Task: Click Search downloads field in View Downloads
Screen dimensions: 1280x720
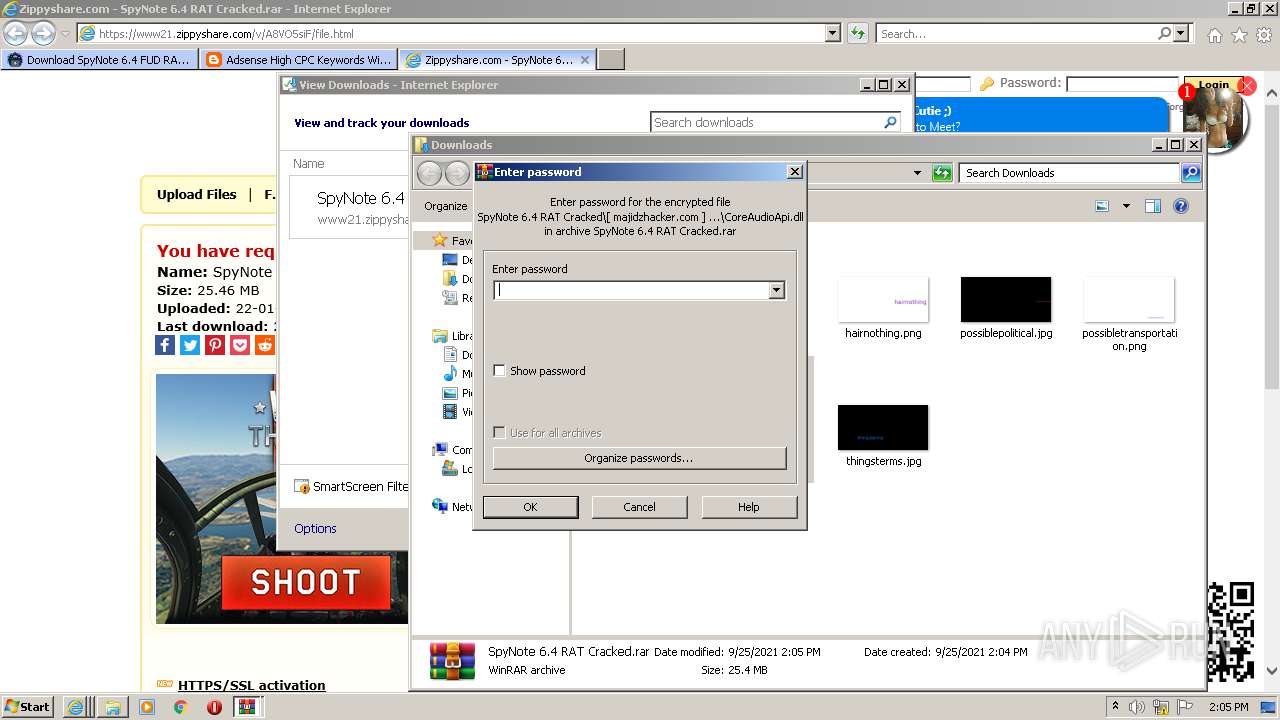Action: (x=766, y=122)
